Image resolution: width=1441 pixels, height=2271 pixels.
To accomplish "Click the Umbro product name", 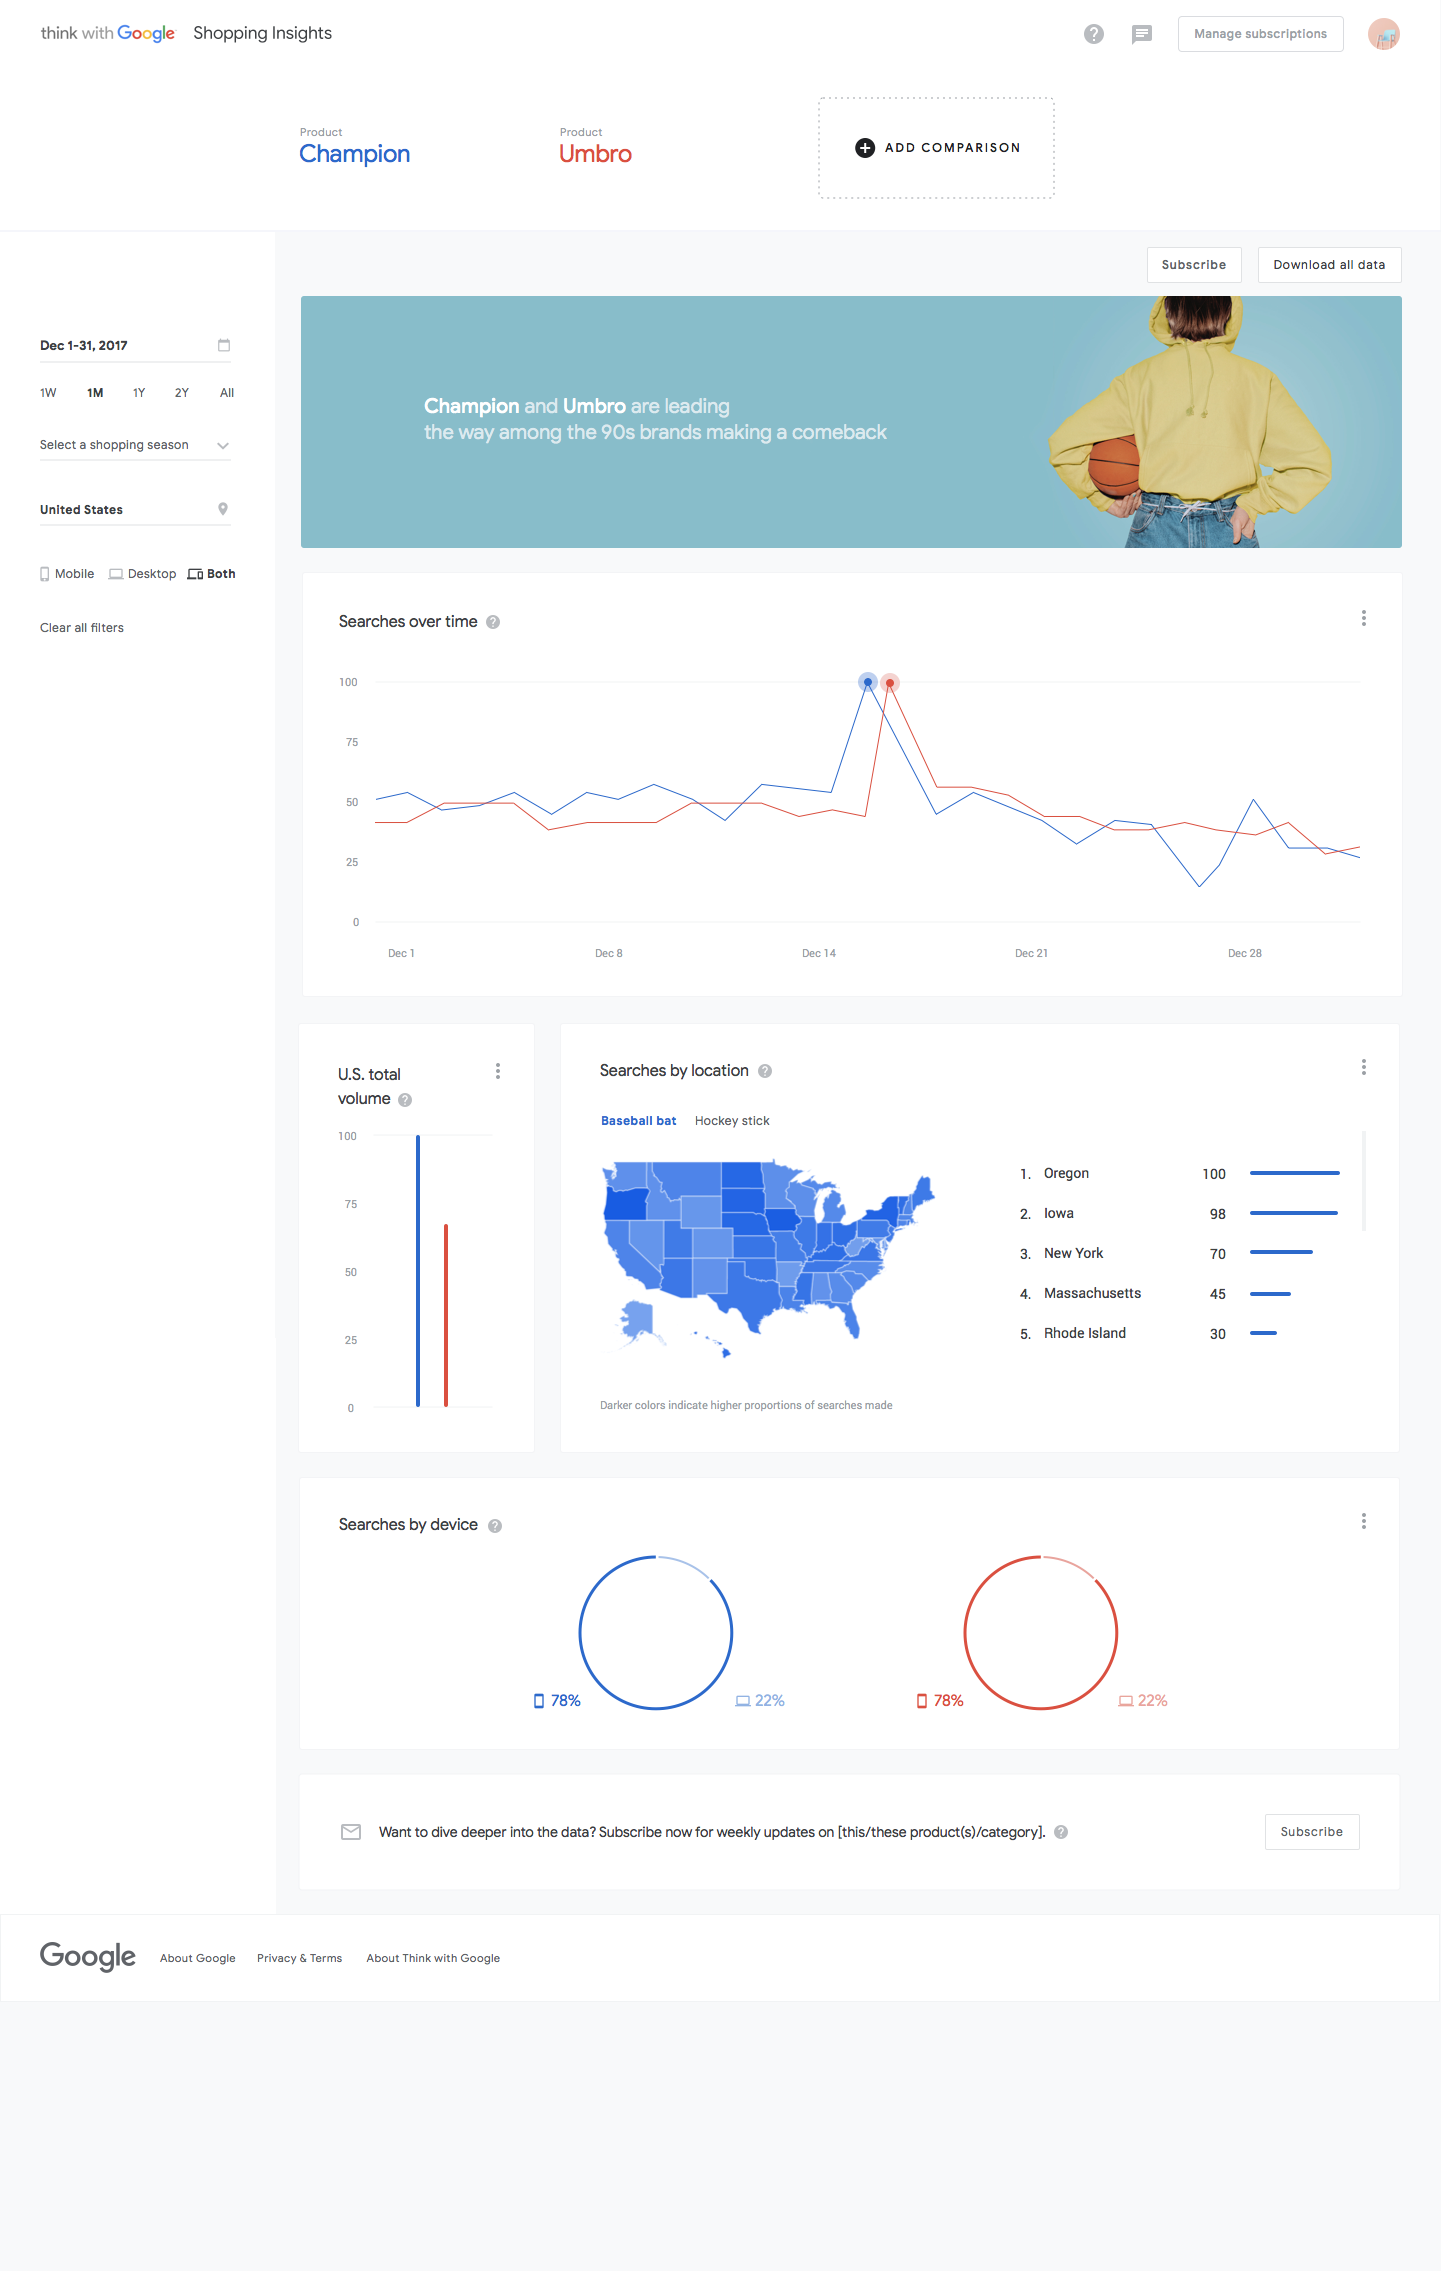I will tap(595, 154).
